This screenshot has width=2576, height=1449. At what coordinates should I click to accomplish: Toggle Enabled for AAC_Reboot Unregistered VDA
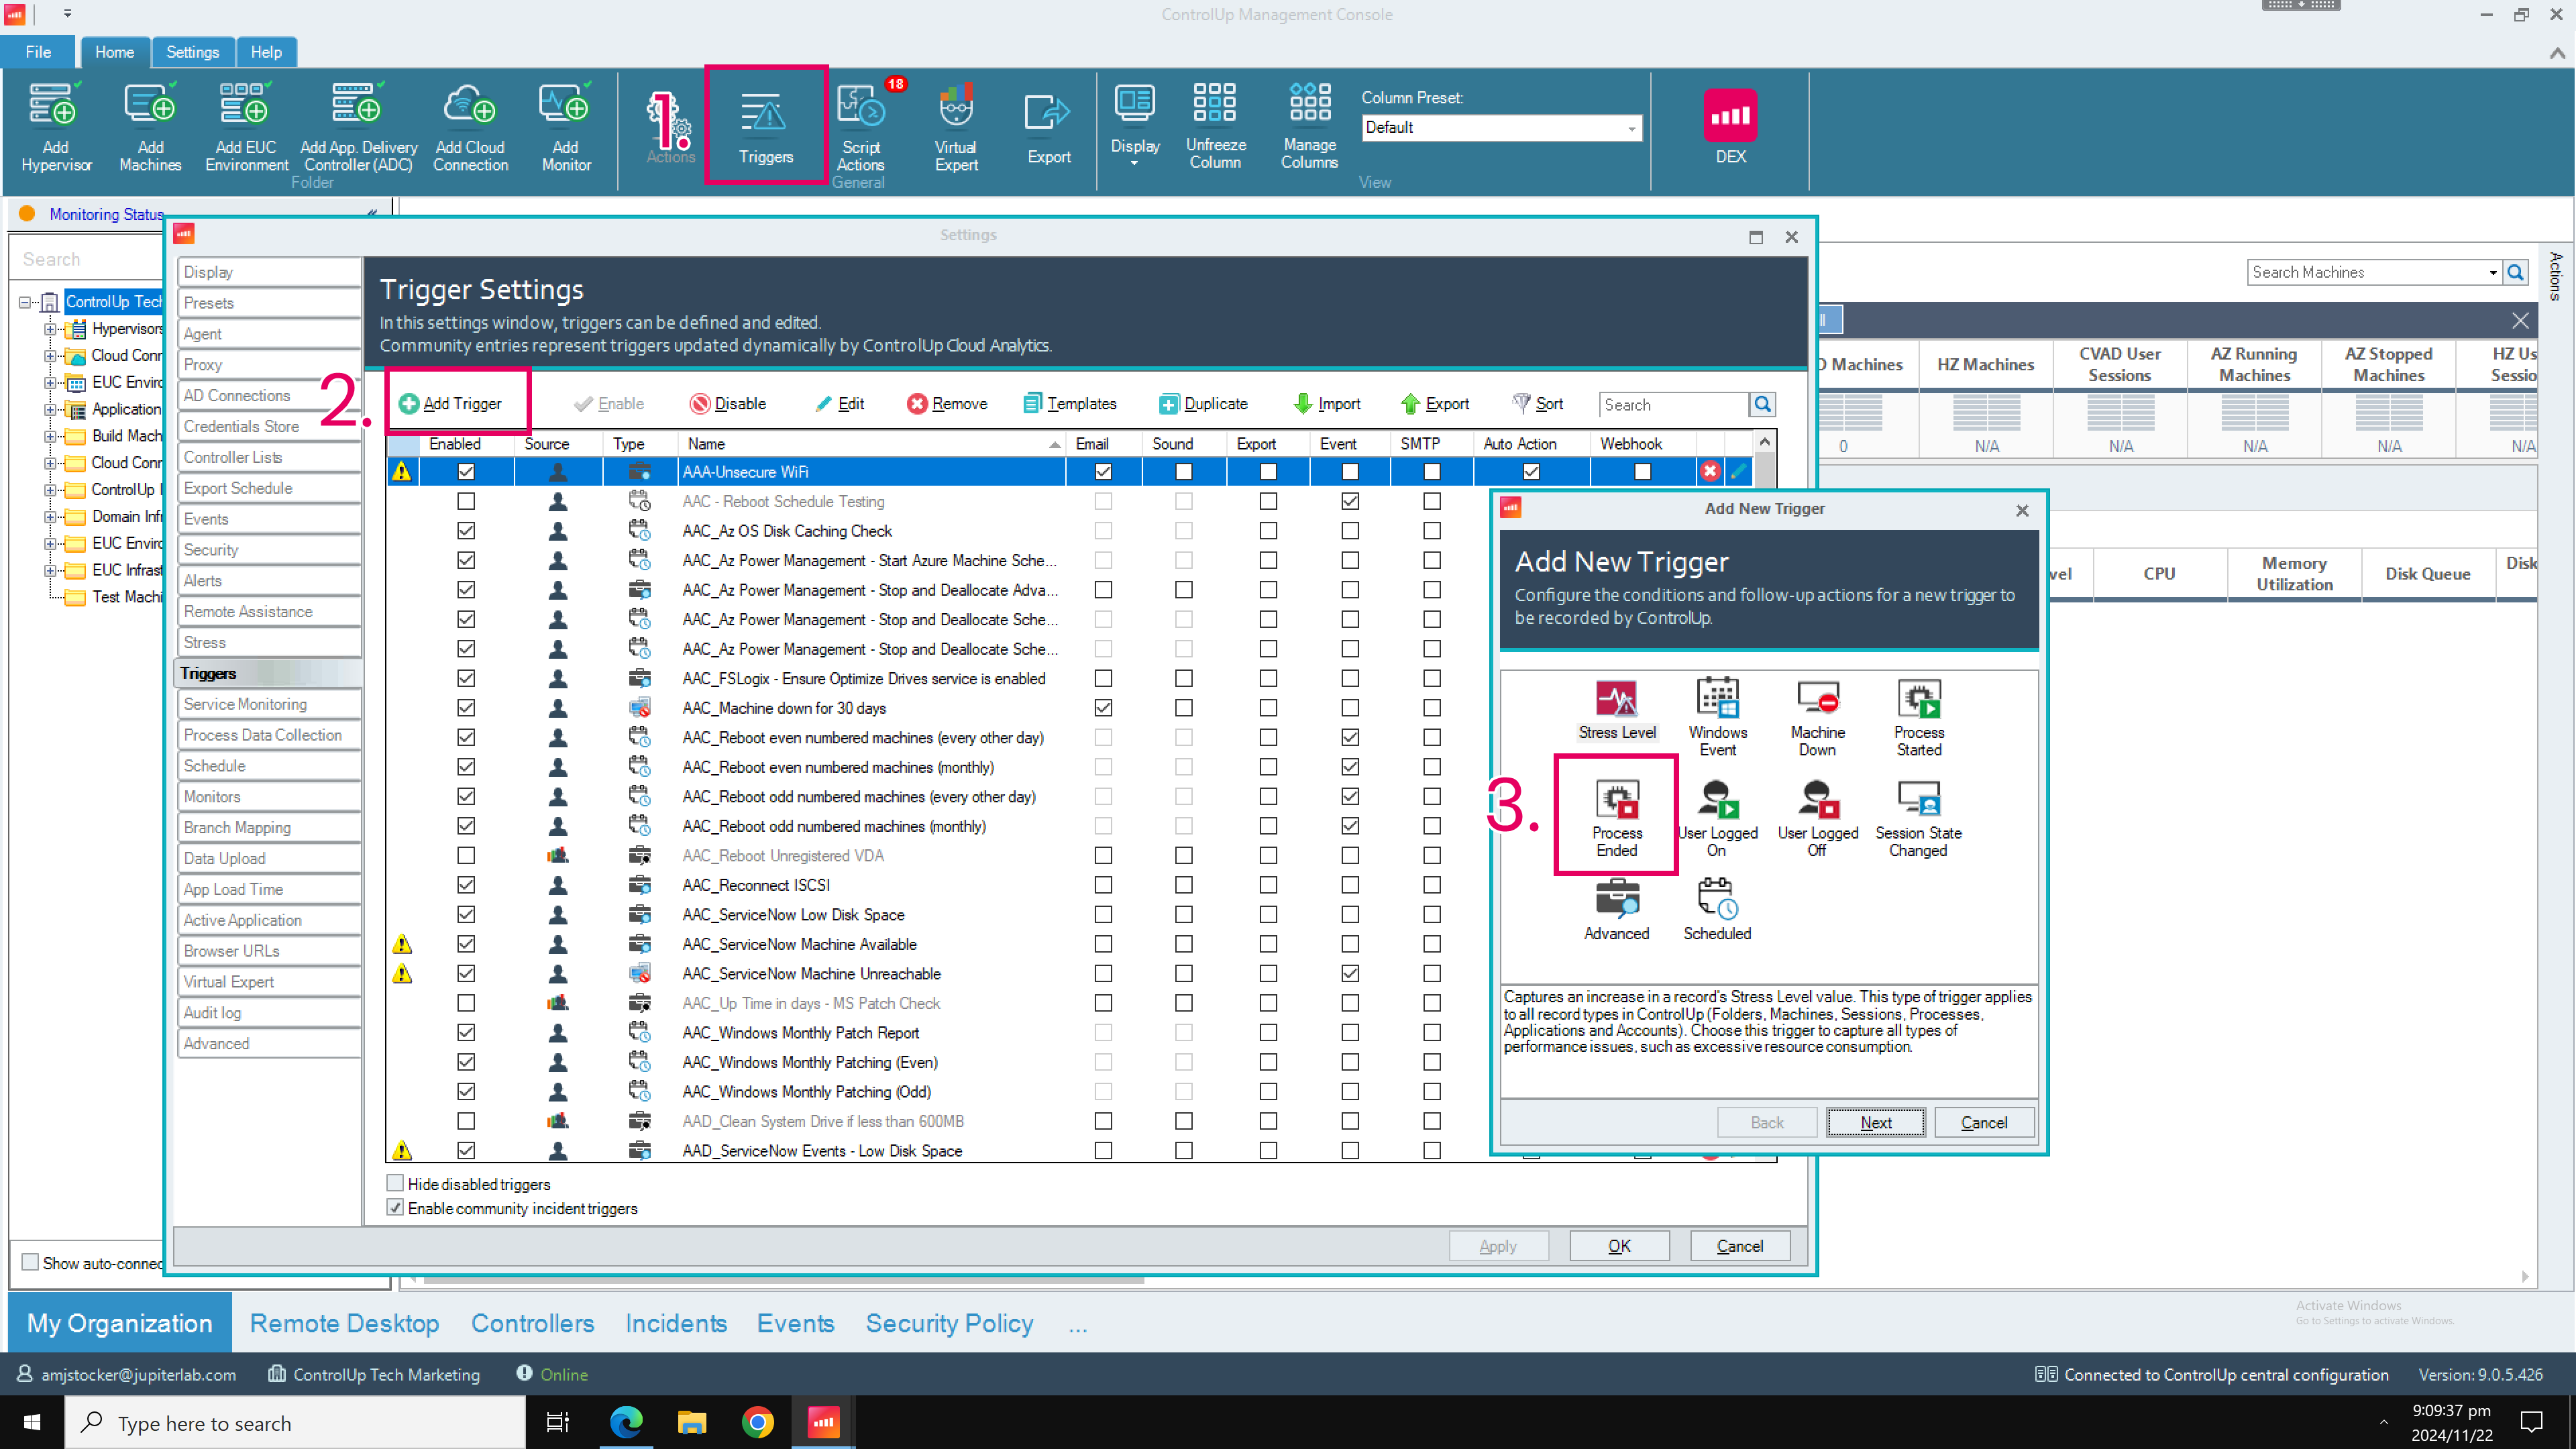coord(466,855)
